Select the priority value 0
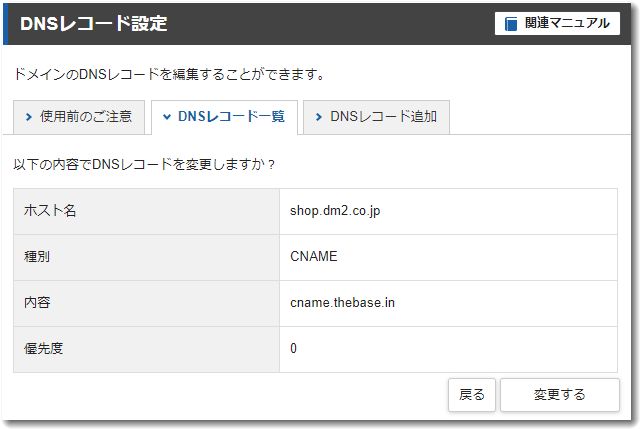The width and height of the screenshot is (640, 429). (x=293, y=349)
